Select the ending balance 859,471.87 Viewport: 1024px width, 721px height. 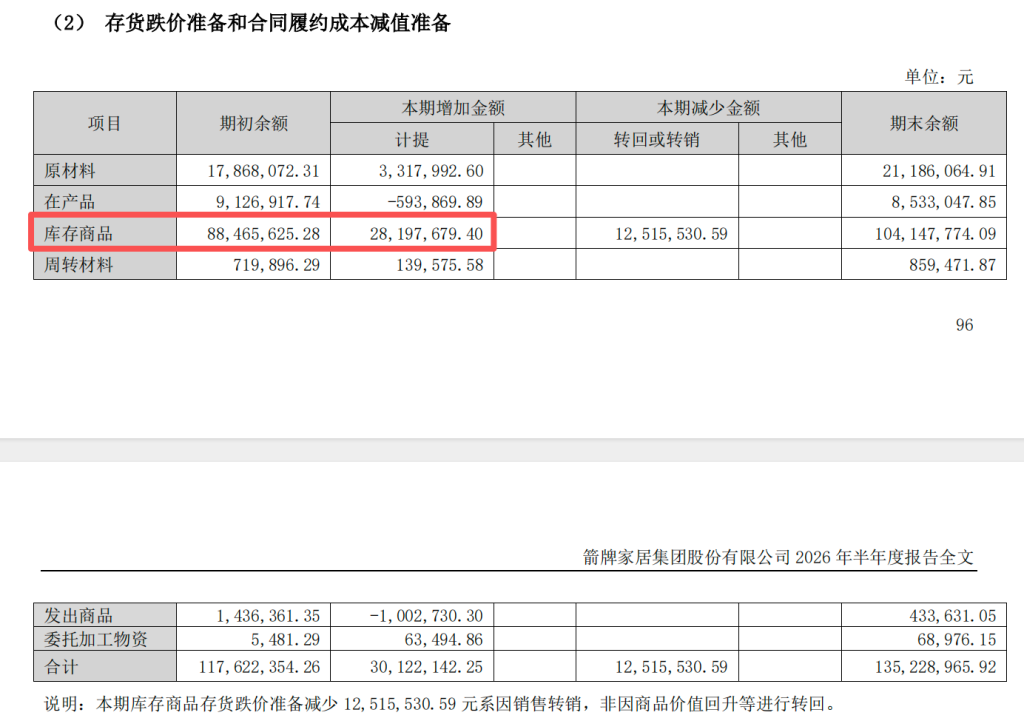(x=953, y=264)
